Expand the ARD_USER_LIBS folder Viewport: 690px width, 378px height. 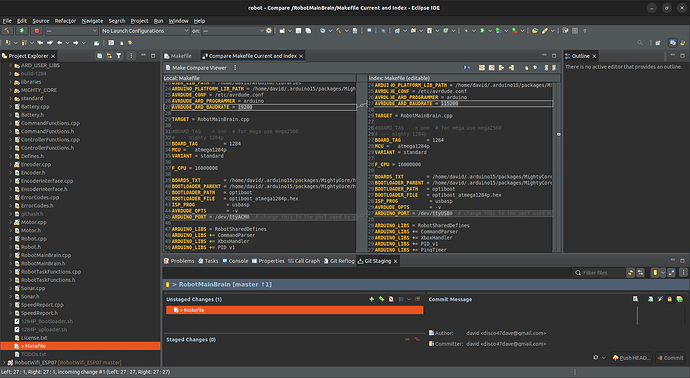(x=11, y=65)
